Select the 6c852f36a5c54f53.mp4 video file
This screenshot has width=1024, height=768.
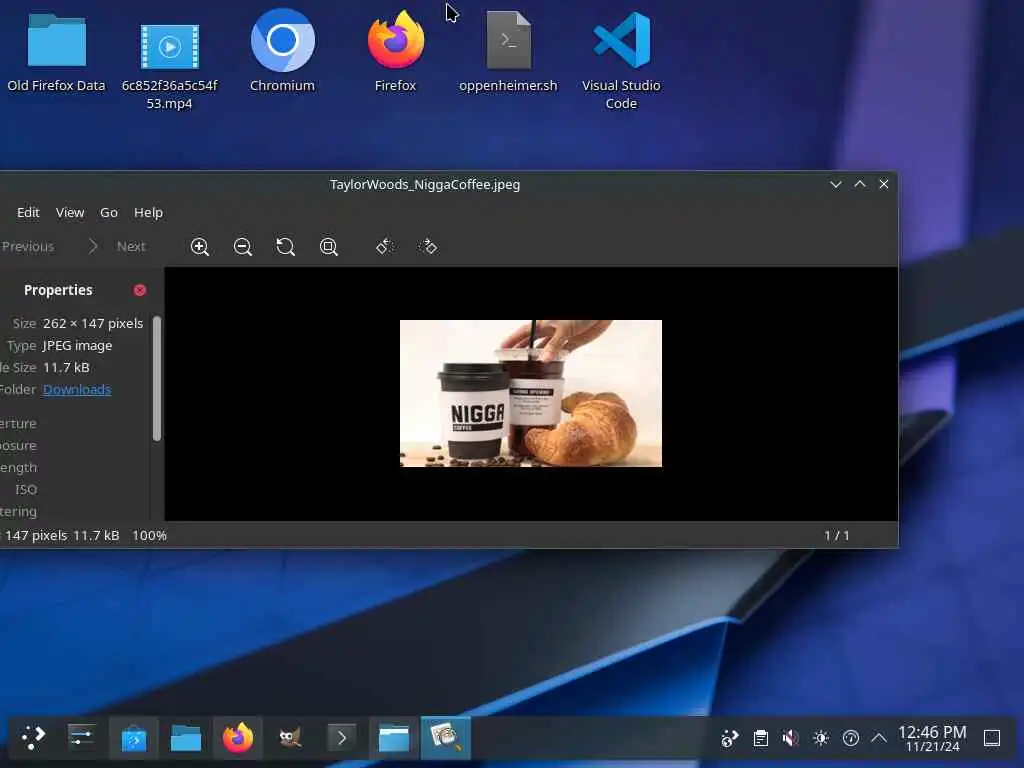click(170, 65)
